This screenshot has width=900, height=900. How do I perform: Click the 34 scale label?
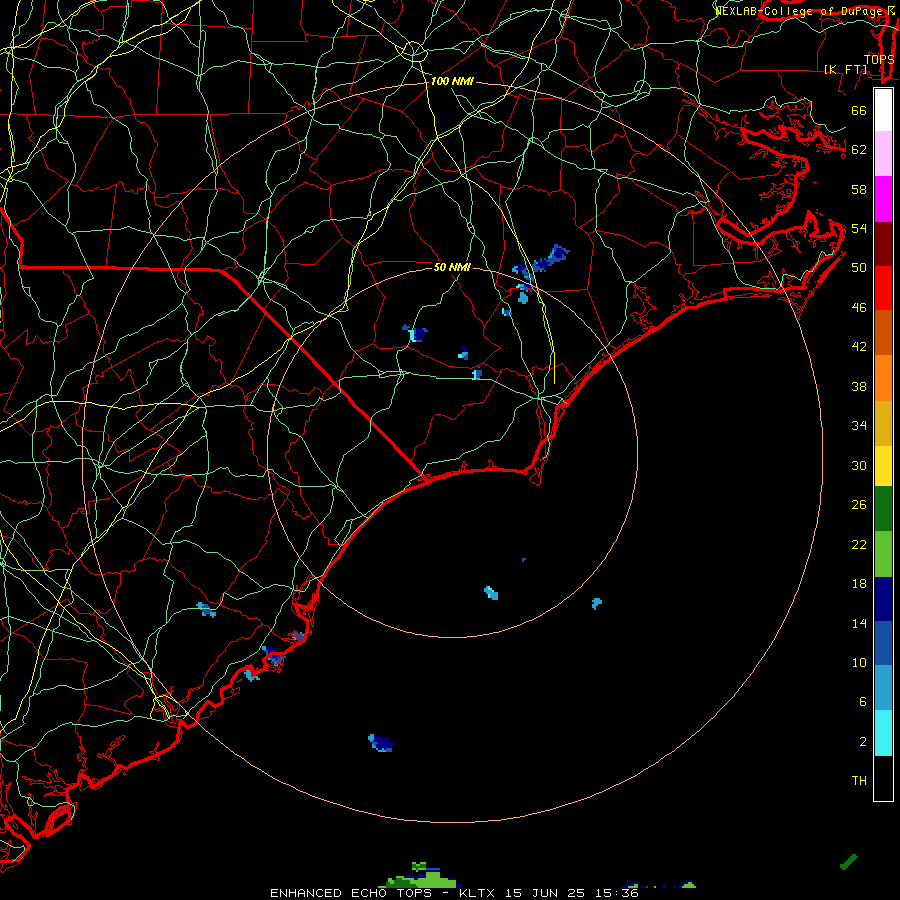[859, 425]
